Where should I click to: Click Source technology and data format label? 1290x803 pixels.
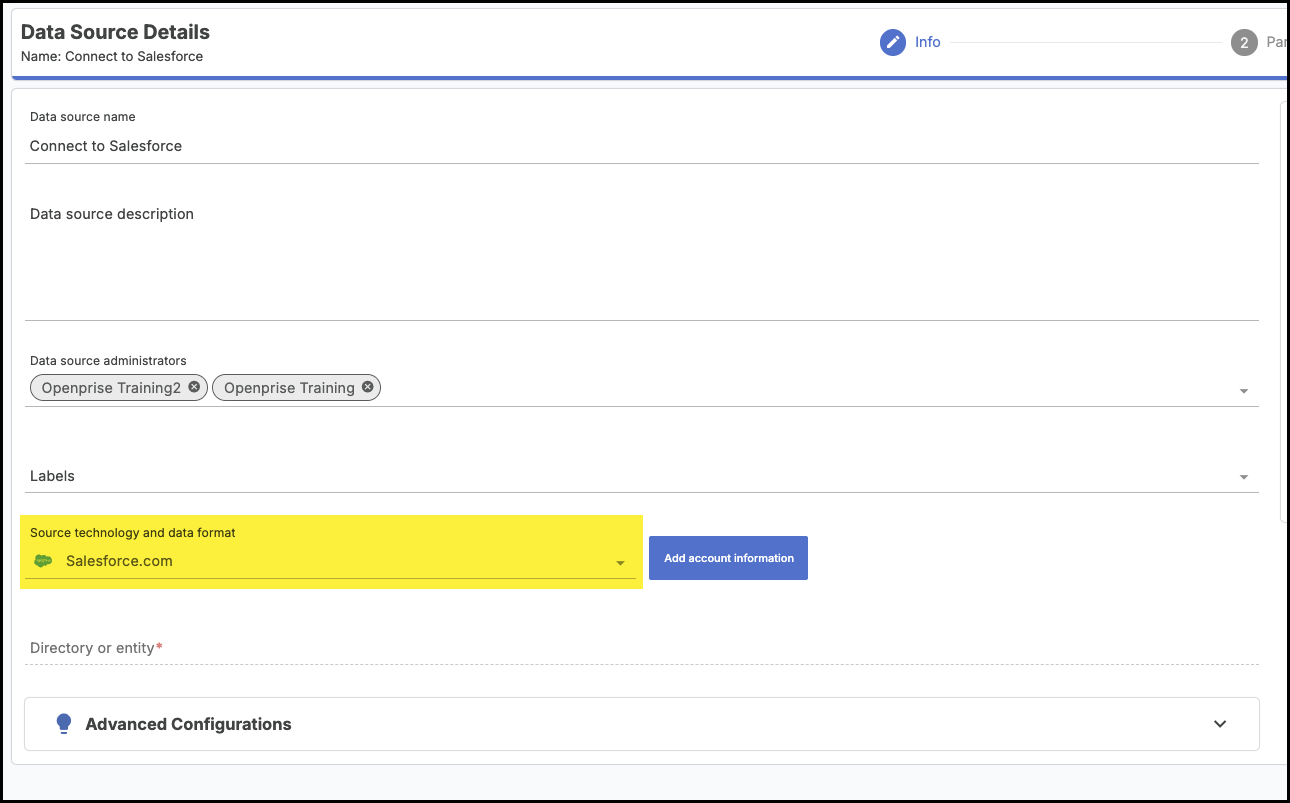click(133, 533)
